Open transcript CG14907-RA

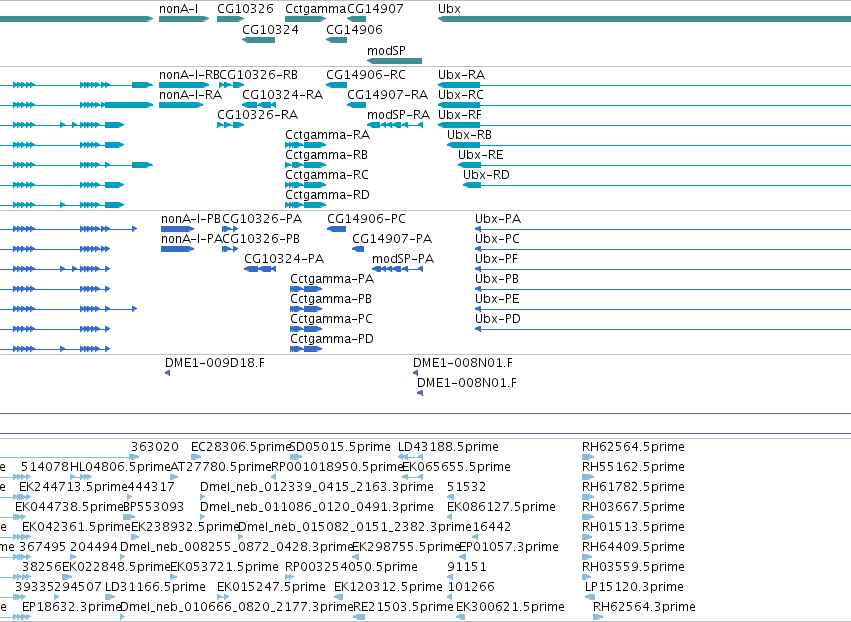pos(388,95)
